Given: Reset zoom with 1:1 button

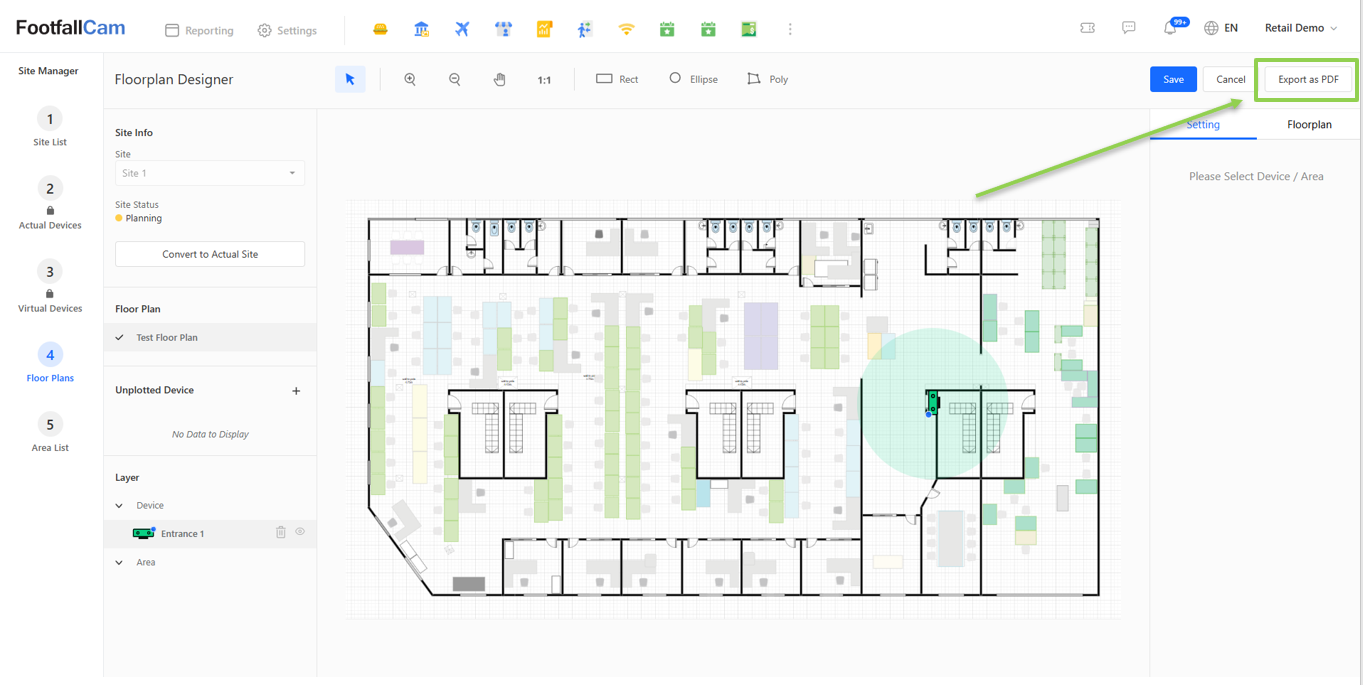Looking at the screenshot, I should (x=544, y=80).
